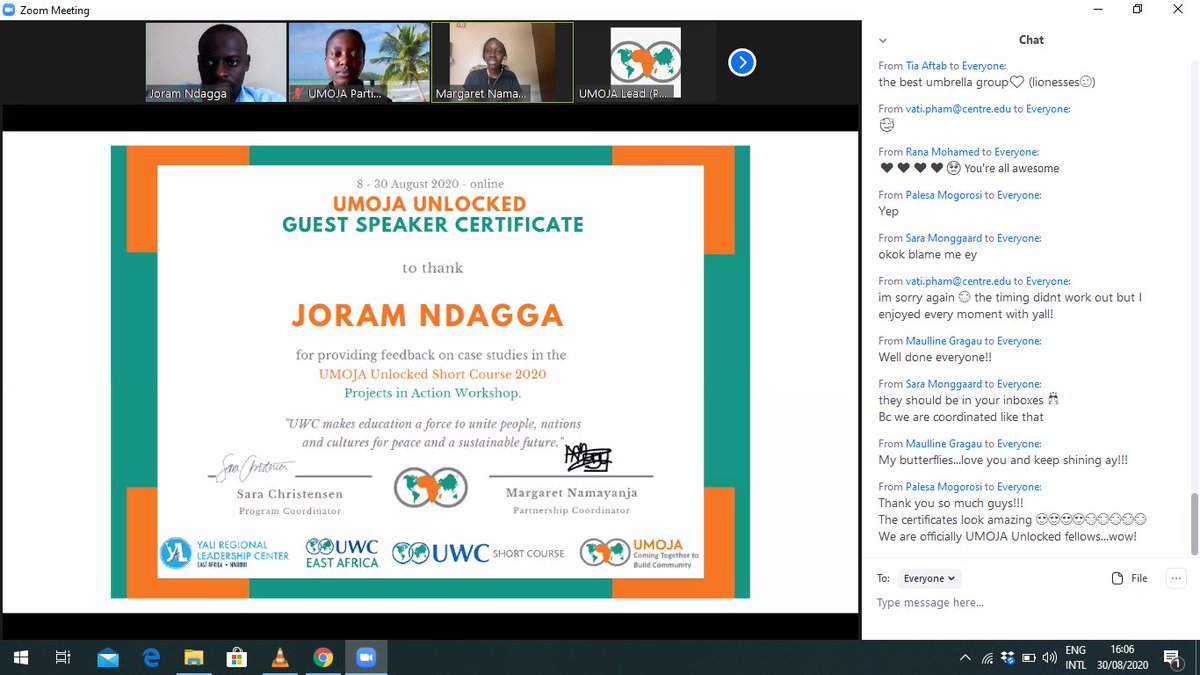This screenshot has height=675, width=1200.
Task: Click sender 'Sara Monggaard' above 'okok blame me ey'
Action: (944, 238)
